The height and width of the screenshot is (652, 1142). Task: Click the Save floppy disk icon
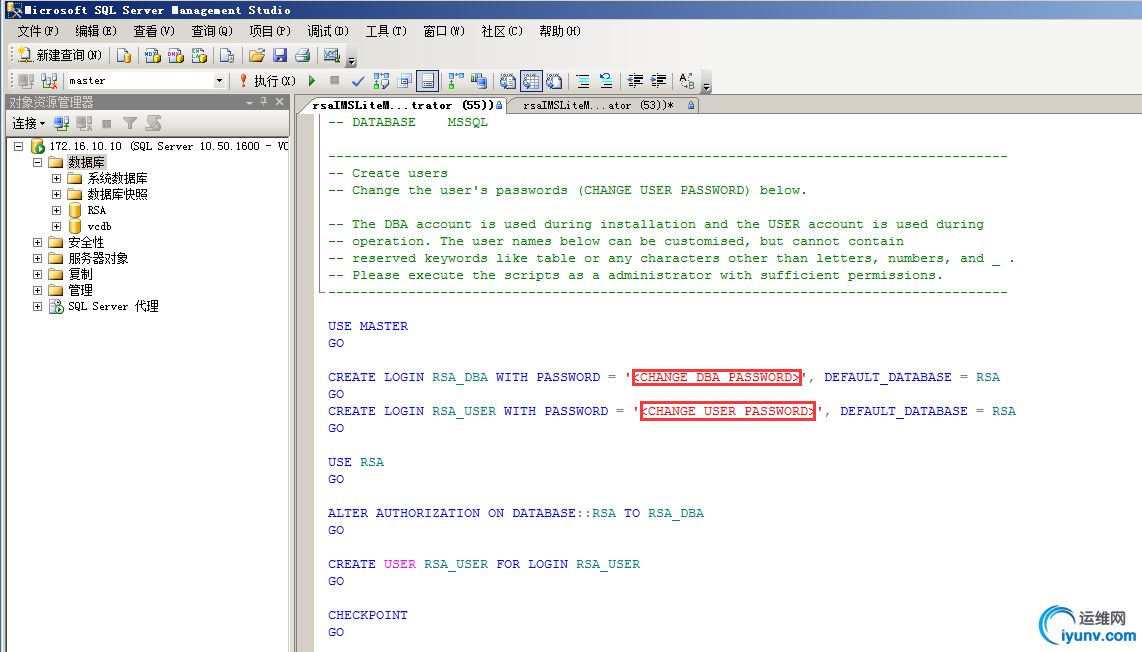pyautogui.click(x=280, y=55)
